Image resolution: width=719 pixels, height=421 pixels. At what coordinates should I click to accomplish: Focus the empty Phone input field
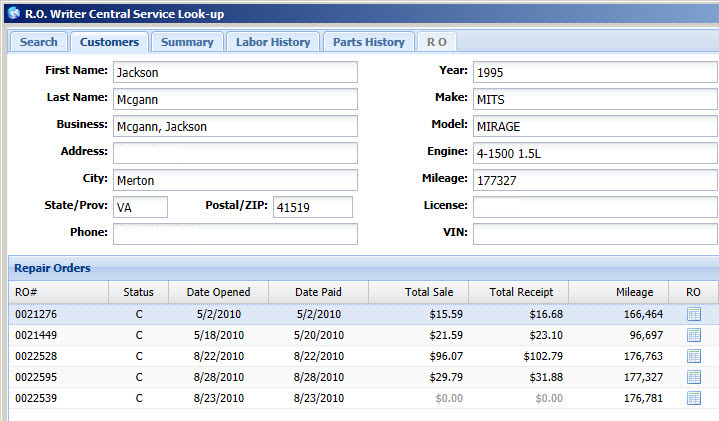[x=234, y=234]
